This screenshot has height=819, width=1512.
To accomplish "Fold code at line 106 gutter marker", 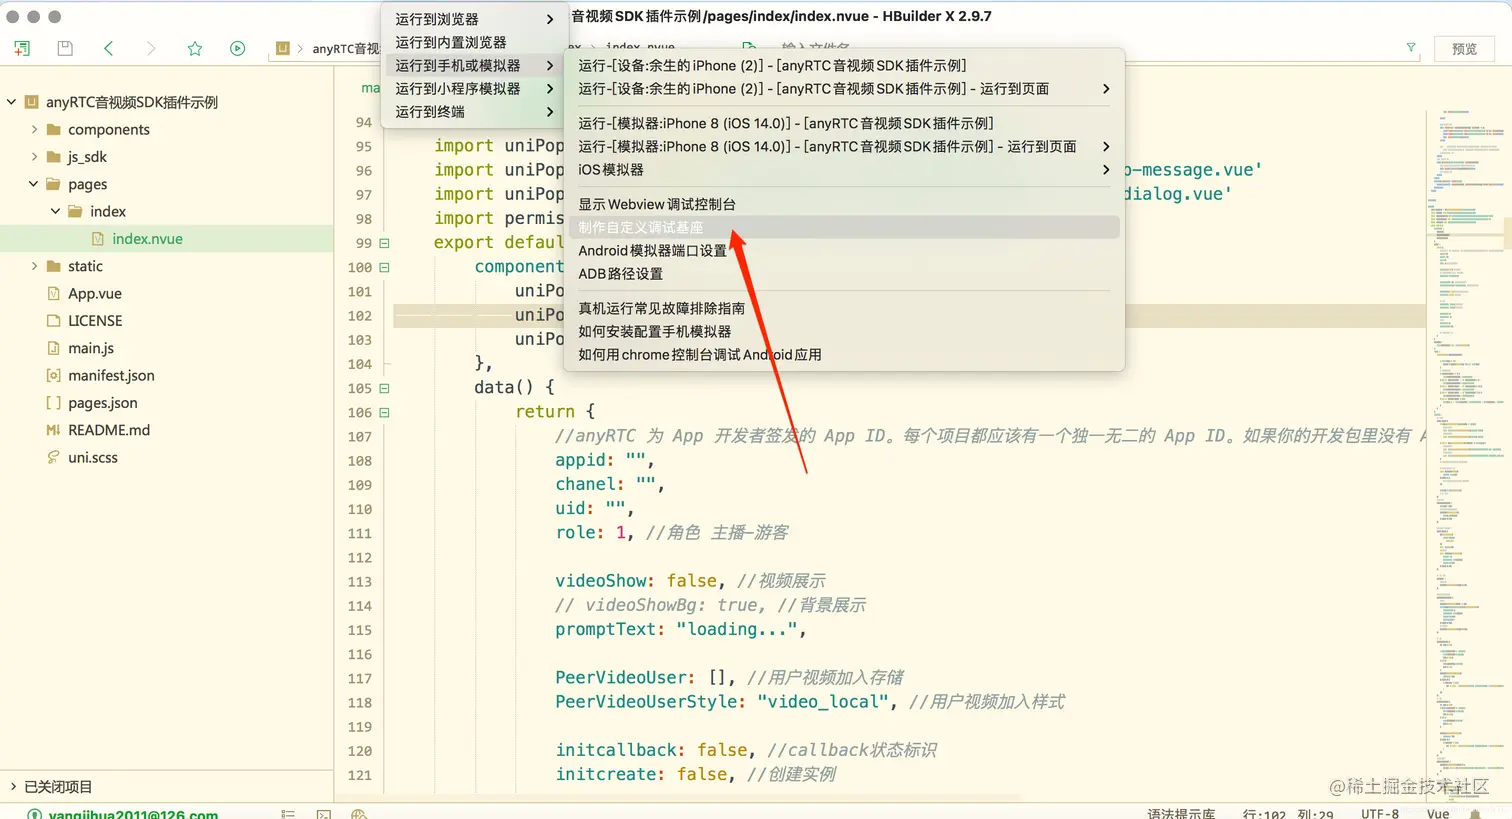I will [384, 412].
